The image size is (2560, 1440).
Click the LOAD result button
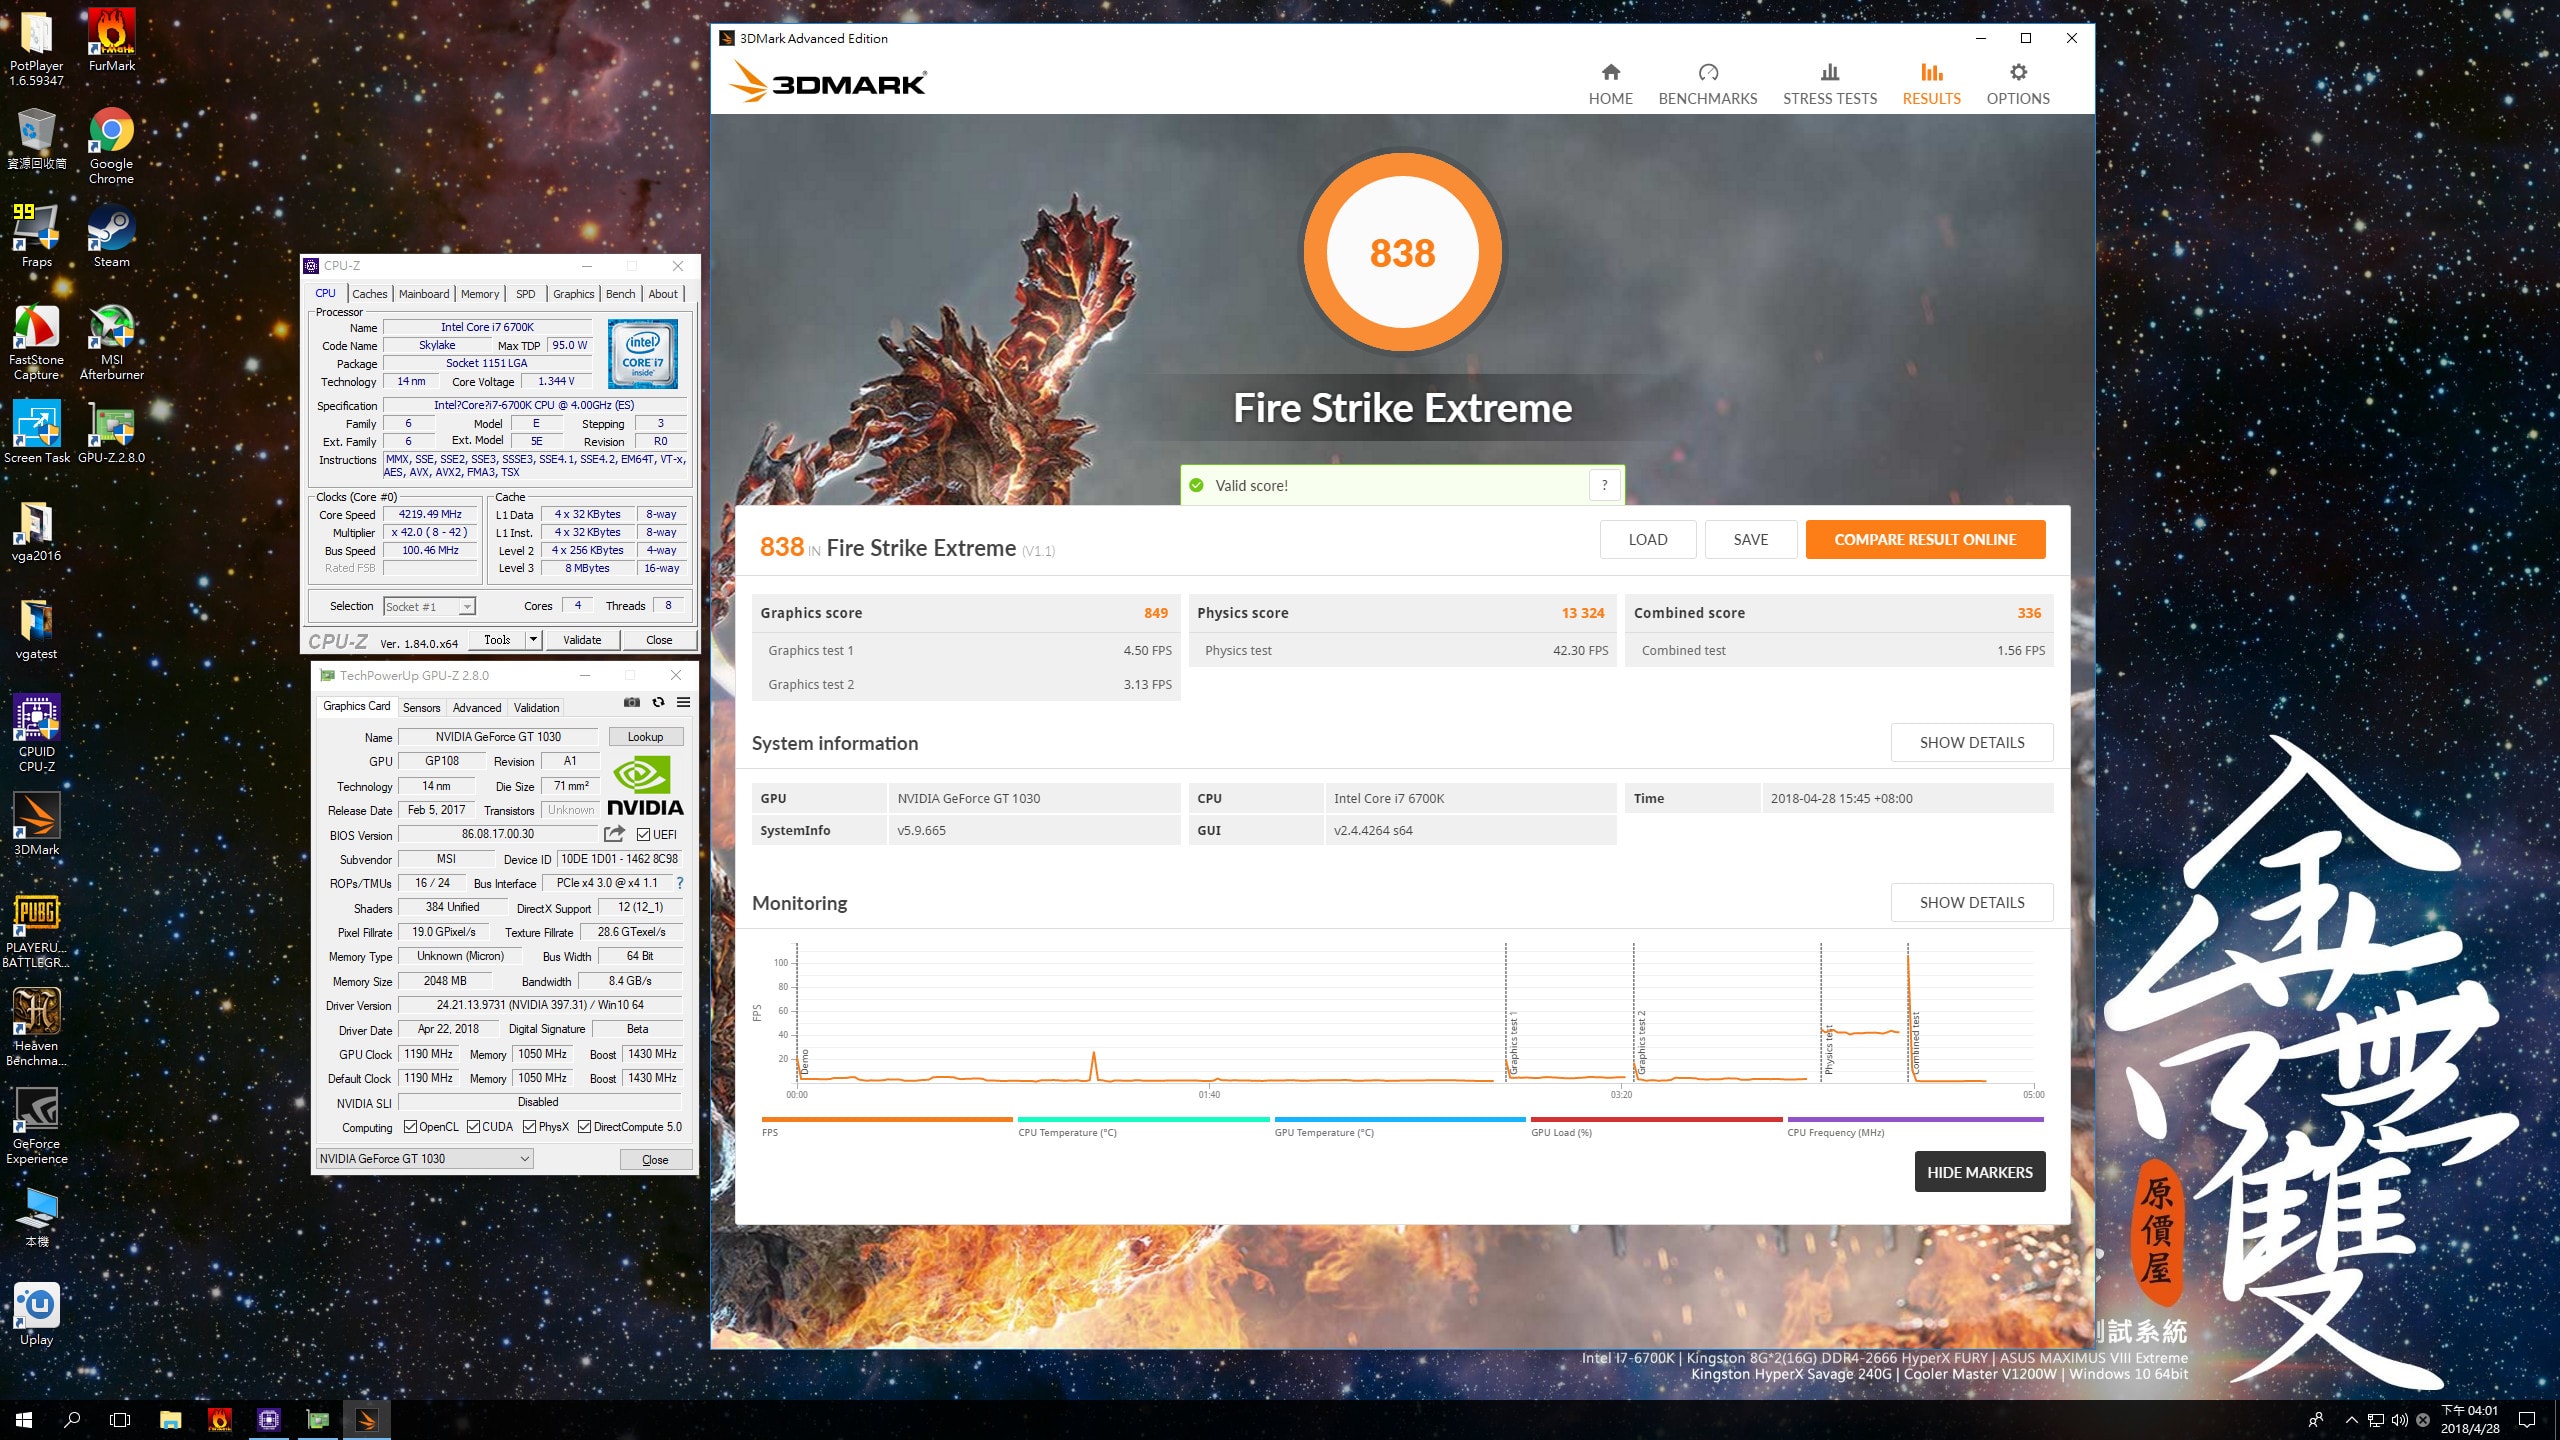[x=1648, y=540]
